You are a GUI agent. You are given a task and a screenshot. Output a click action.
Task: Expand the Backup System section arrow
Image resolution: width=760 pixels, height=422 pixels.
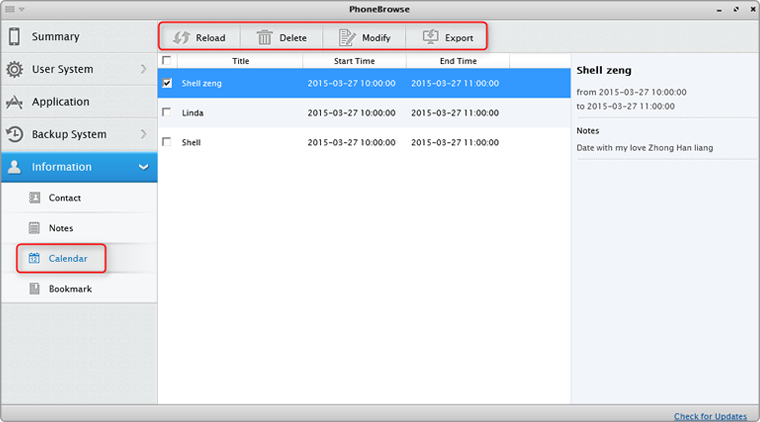(x=143, y=134)
